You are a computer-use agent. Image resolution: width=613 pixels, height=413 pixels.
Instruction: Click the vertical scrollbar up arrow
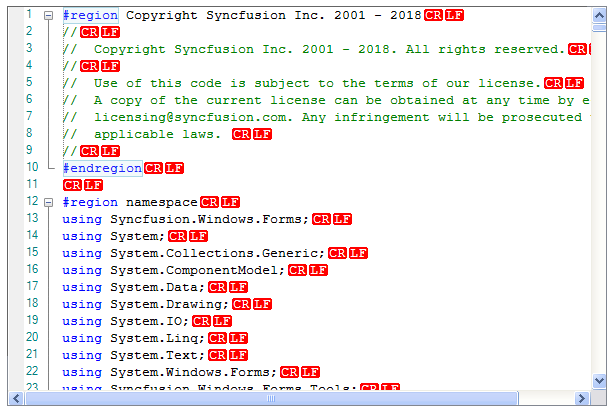click(x=599, y=16)
